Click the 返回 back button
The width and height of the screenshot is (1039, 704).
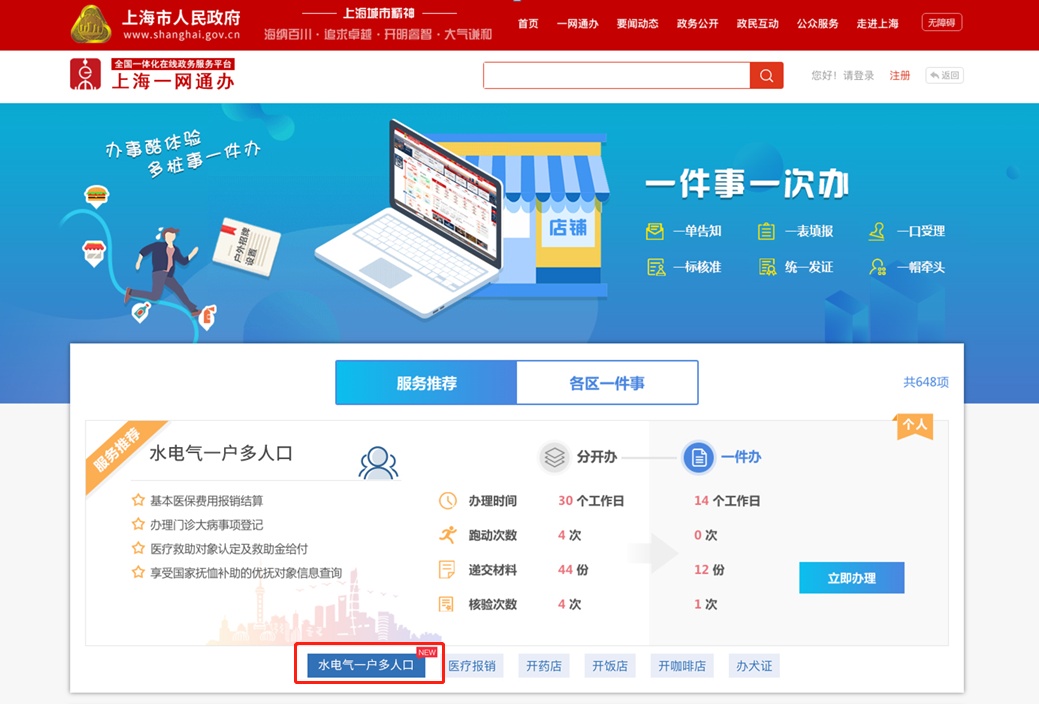coord(944,76)
